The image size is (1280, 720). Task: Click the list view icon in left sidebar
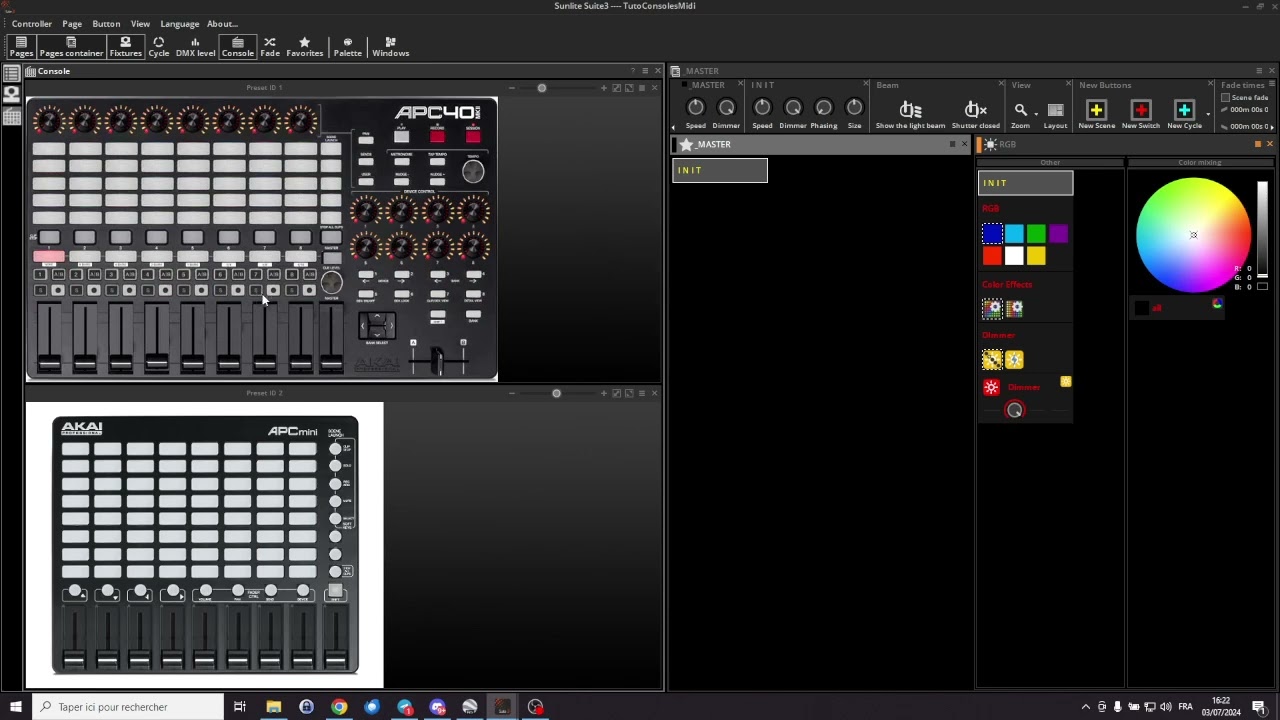pos(11,72)
